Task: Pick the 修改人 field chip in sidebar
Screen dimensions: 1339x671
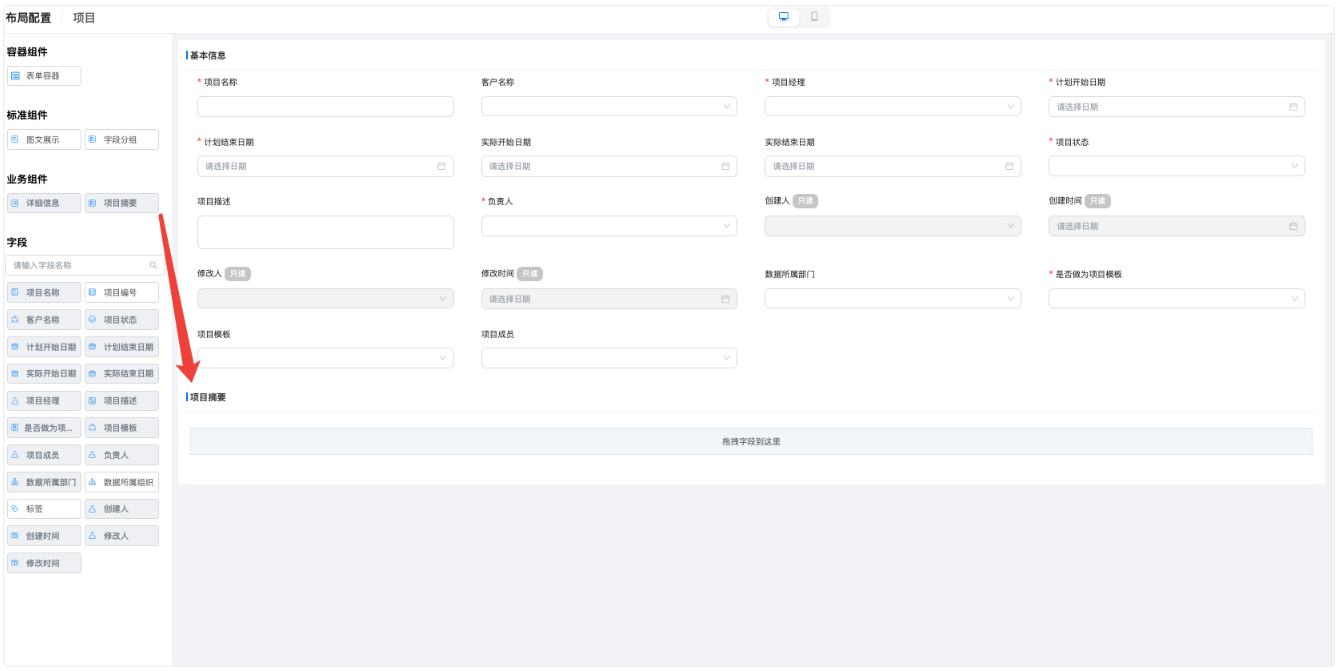Action: click(122, 536)
